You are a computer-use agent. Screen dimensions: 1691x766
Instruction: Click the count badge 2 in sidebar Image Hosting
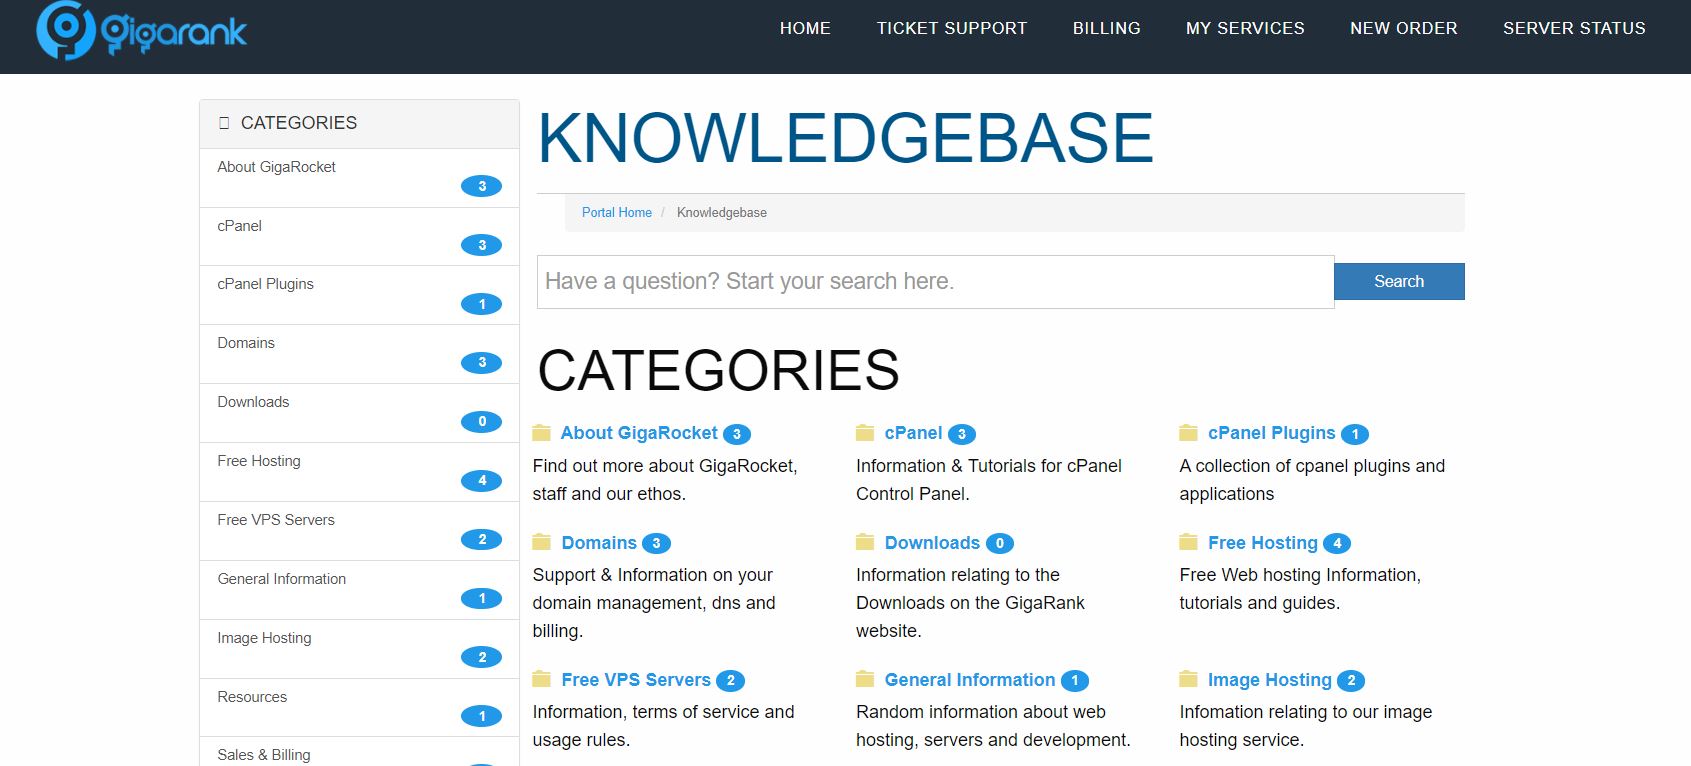click(481, 658)
